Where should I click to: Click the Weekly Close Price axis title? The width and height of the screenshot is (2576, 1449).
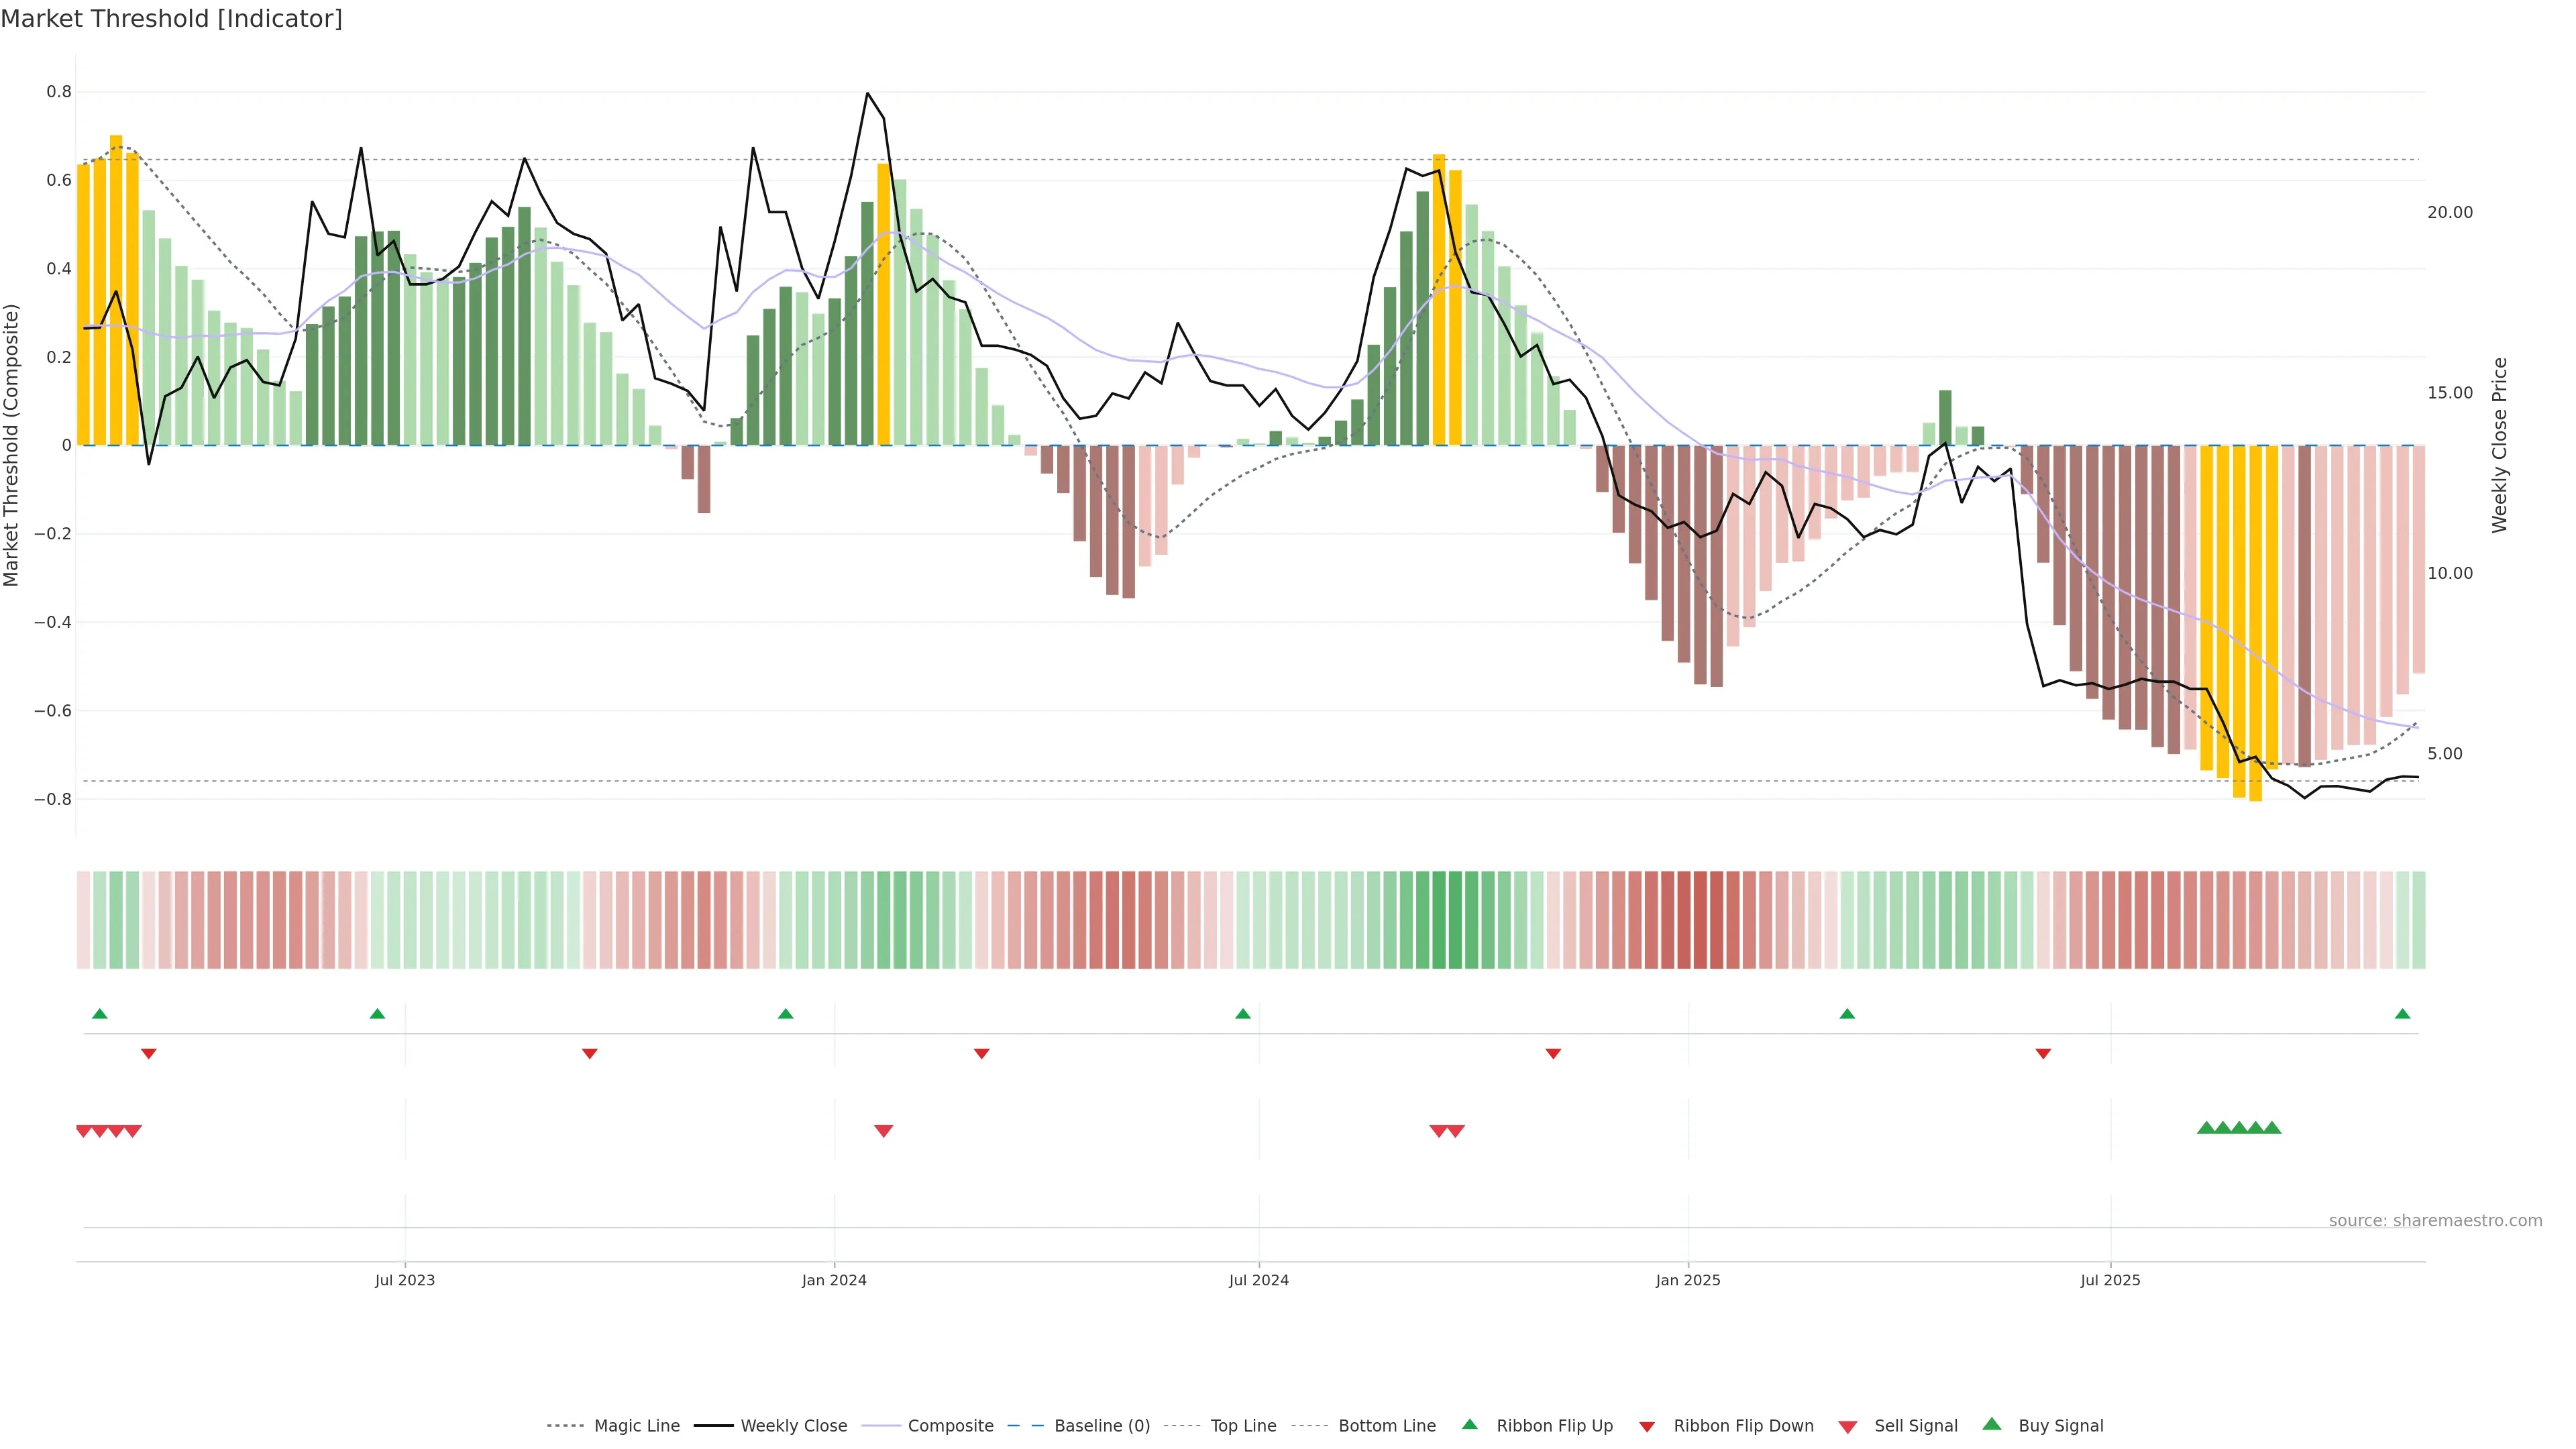coord(2499,445)
